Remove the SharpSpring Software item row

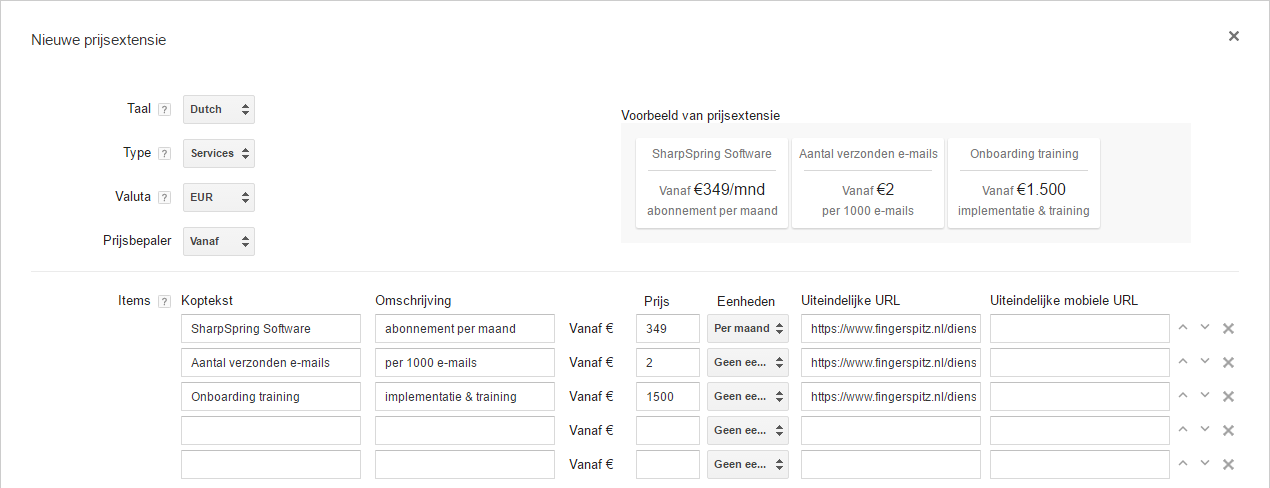[x=1228, y=328]
